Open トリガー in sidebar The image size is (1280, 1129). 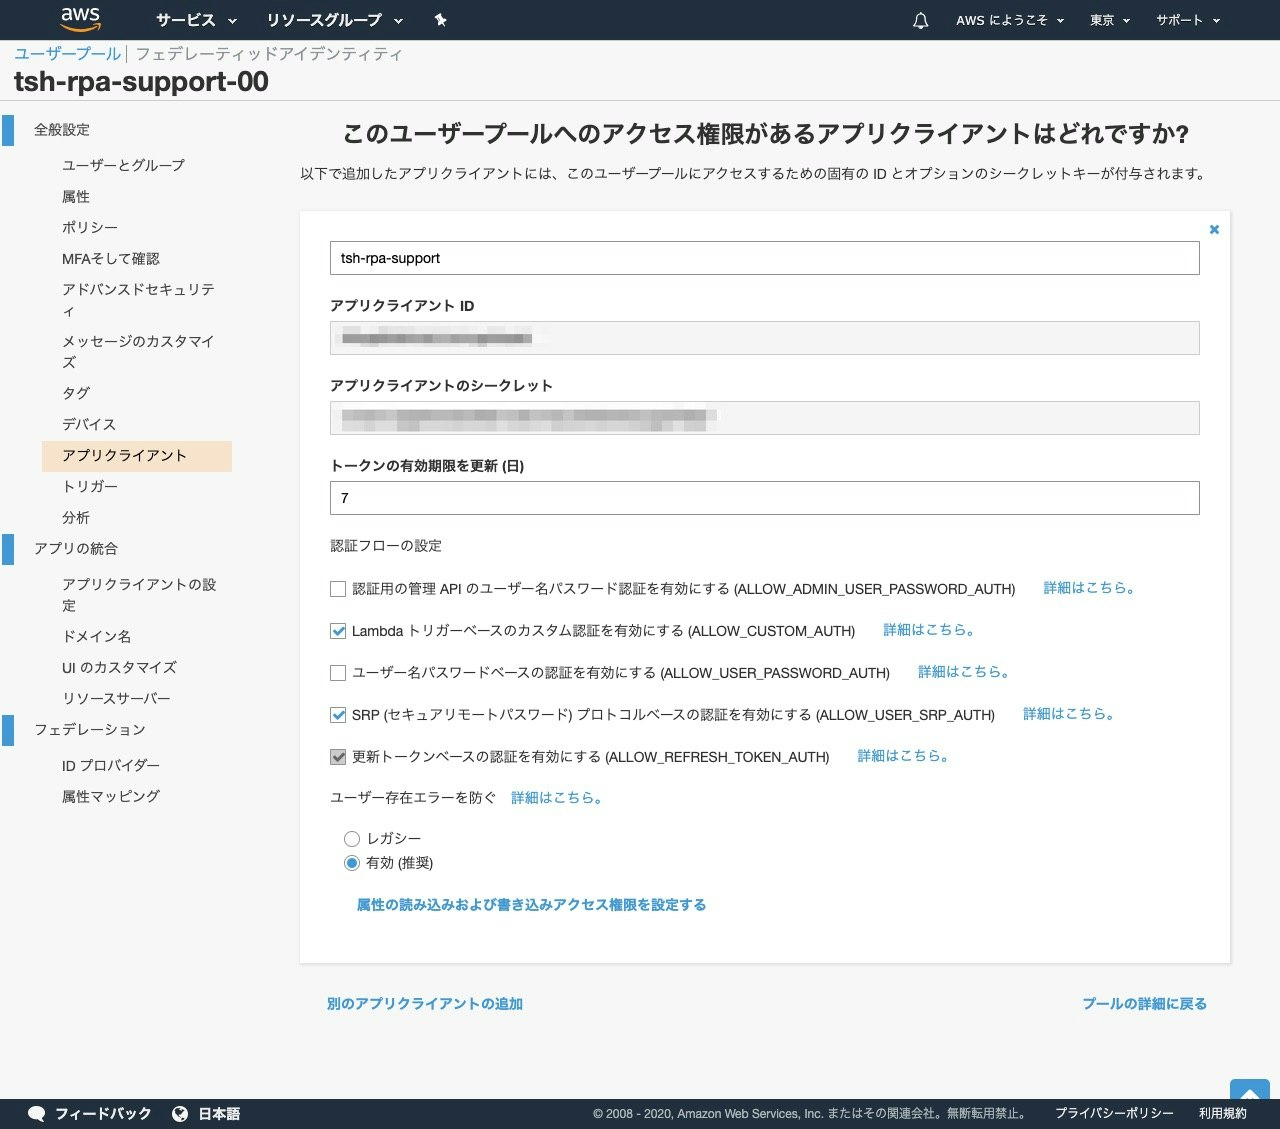[90, 486]
